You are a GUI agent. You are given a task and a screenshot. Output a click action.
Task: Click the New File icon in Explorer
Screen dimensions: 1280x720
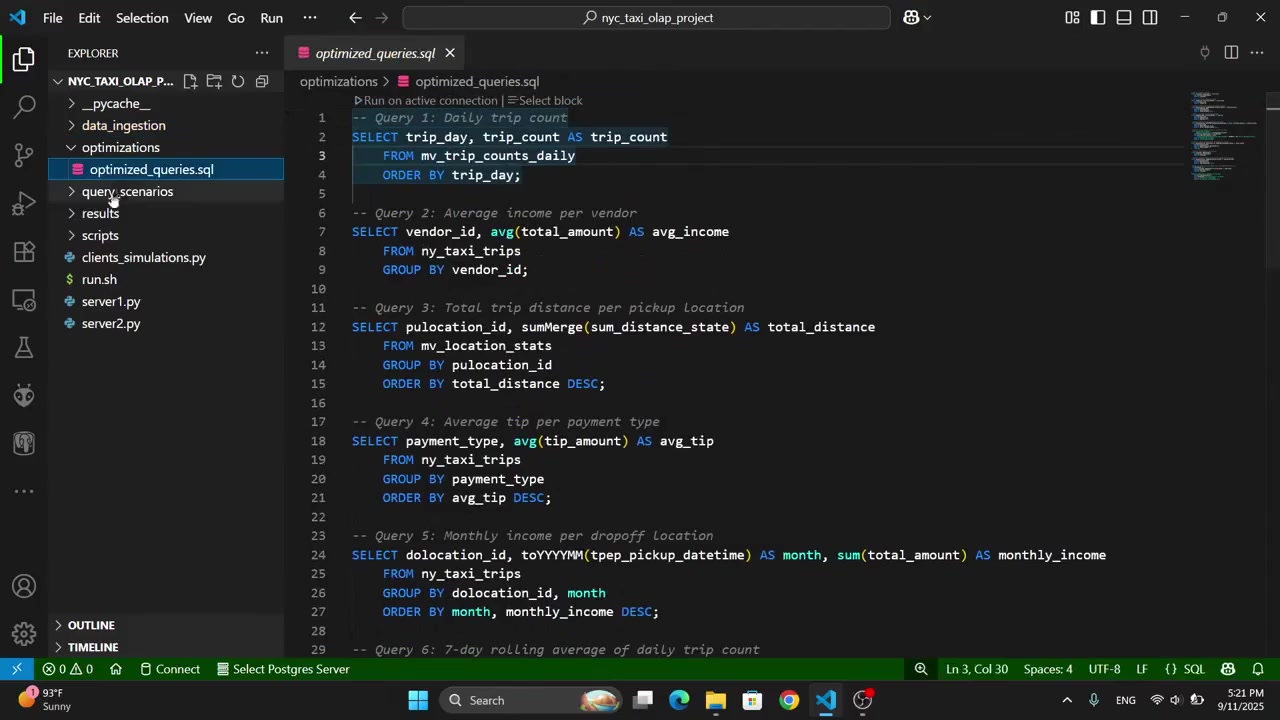pyautogui.click(x=190, y=81)
